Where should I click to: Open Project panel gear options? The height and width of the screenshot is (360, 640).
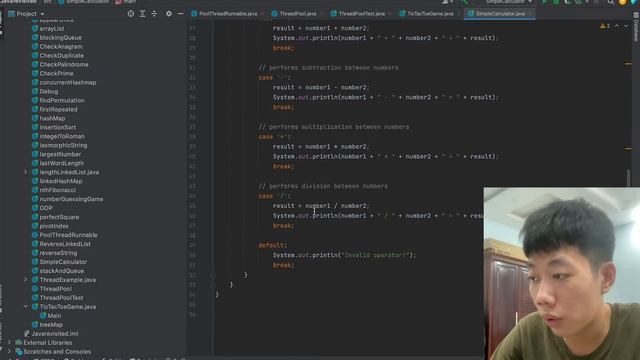169,13
